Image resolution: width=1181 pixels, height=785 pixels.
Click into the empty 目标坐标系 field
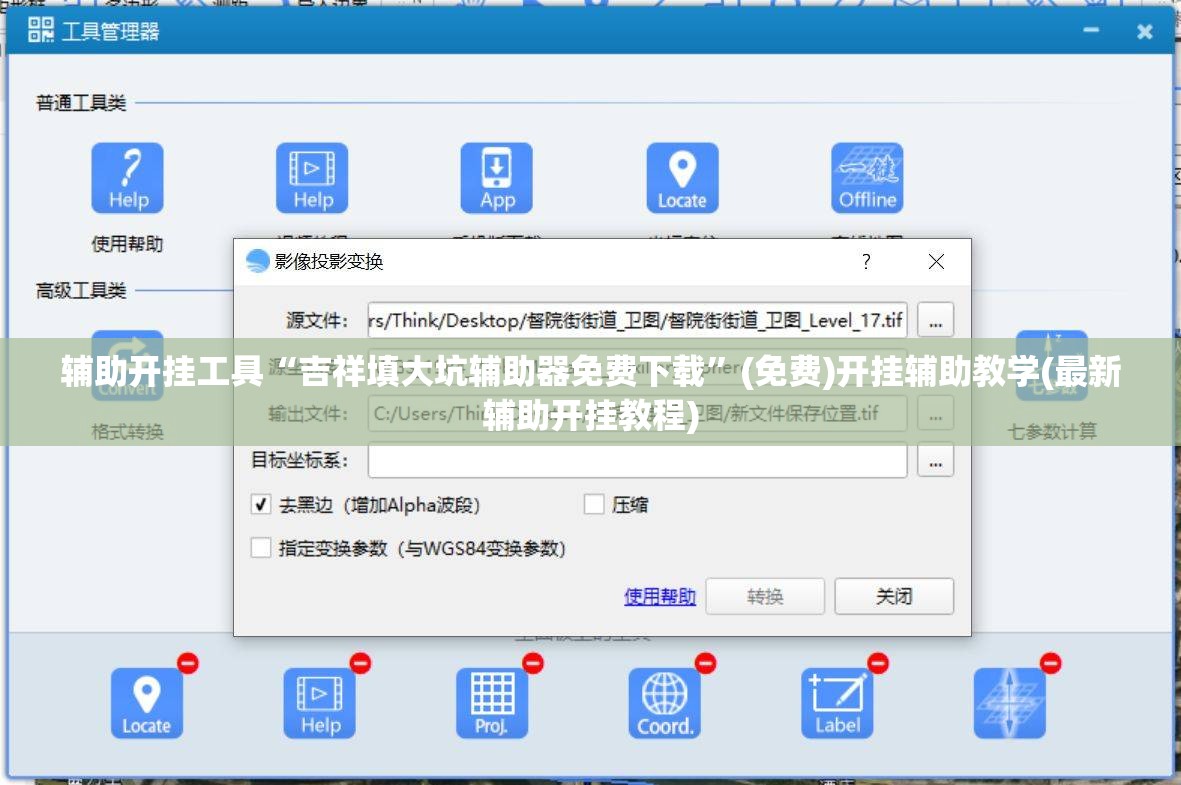[637, 460]
